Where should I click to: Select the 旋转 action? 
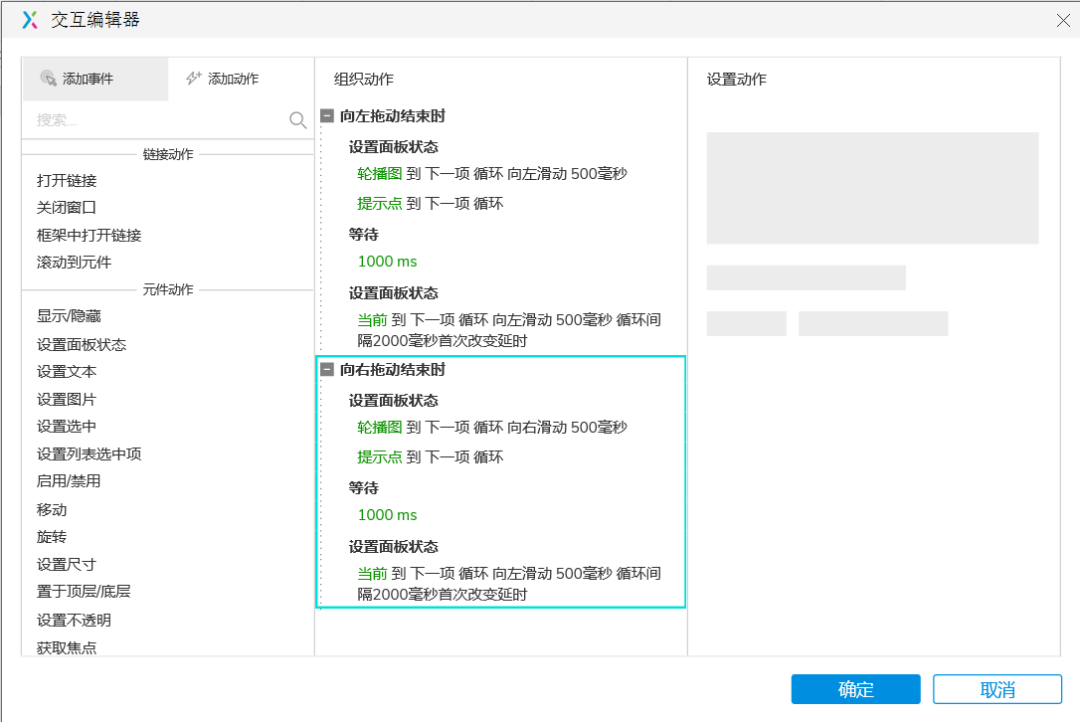(x=52, y=537)
